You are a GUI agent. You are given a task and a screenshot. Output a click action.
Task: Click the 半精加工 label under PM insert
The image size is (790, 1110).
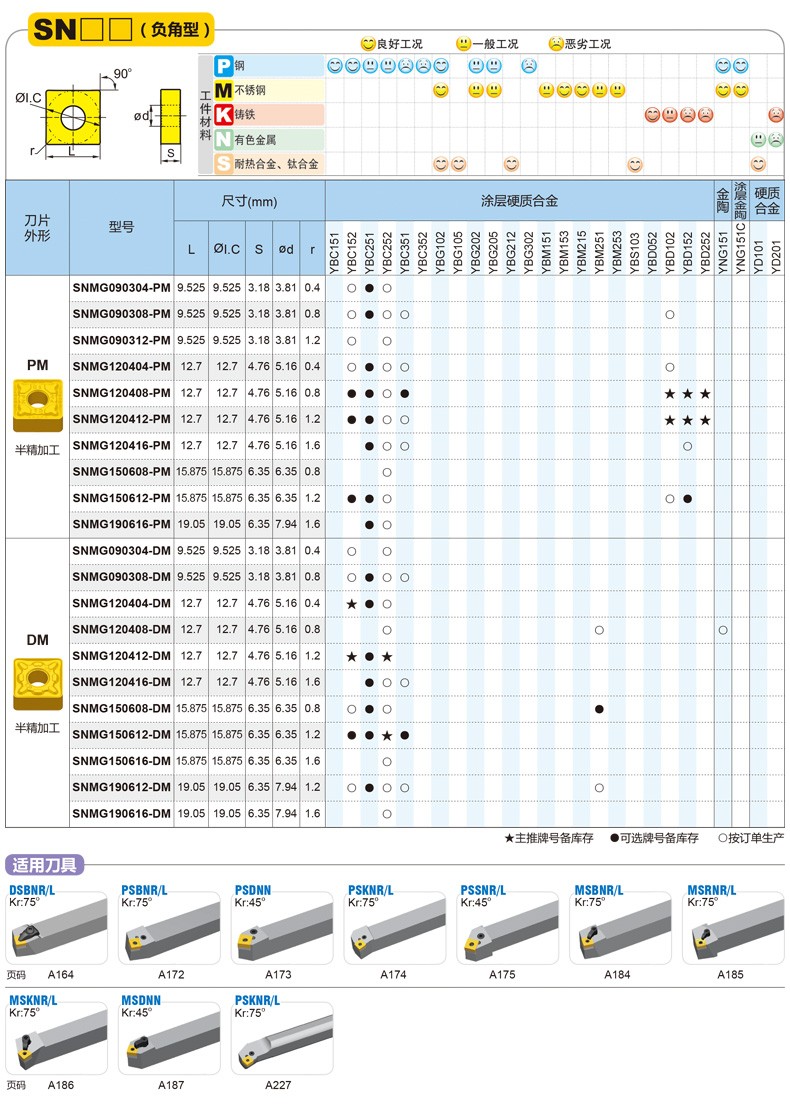pyautogui.click(x=38, y=450)
